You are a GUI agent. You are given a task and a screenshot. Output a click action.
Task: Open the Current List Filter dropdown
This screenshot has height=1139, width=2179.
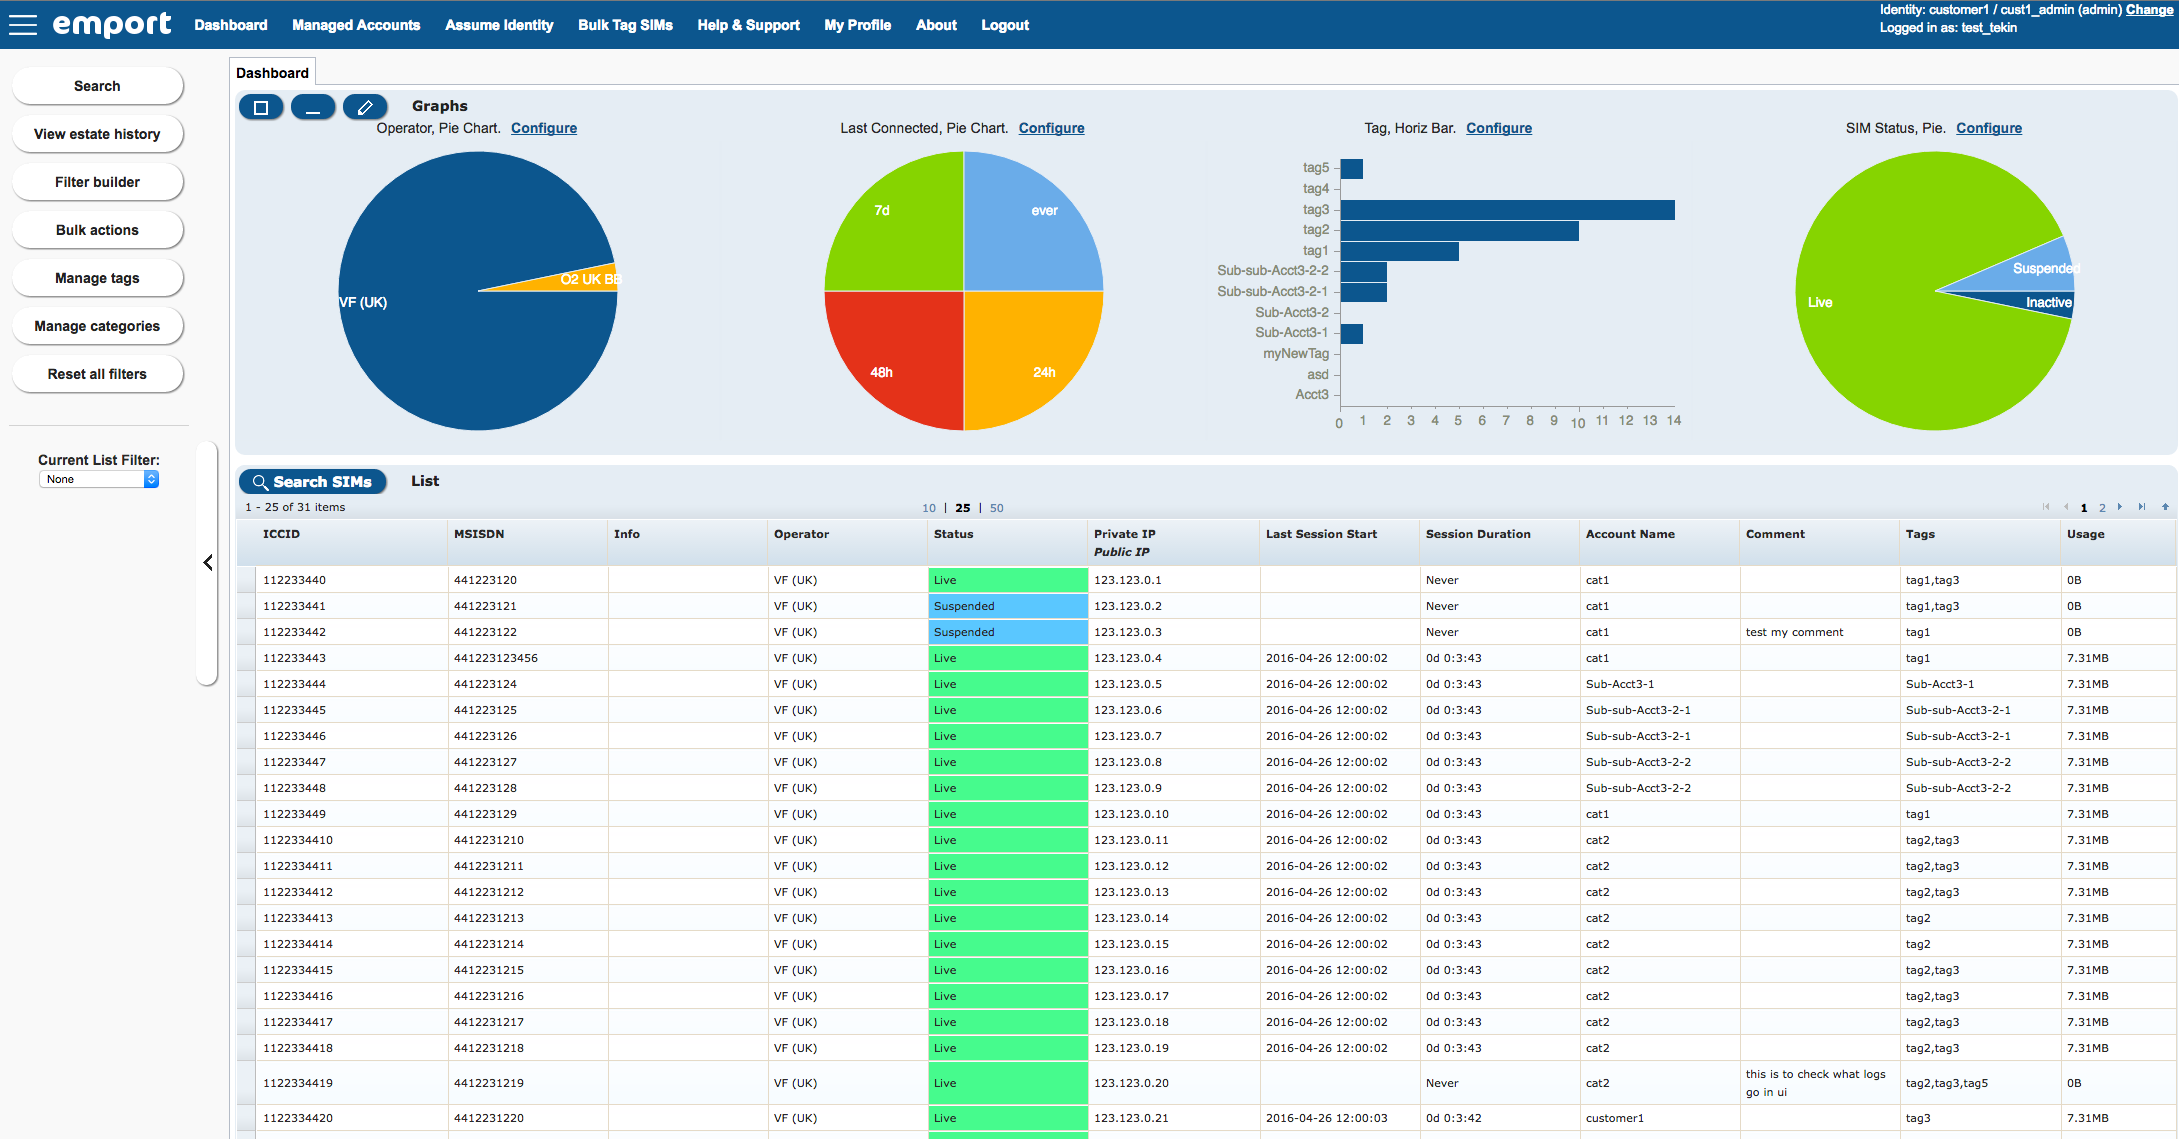tap(99, 479)
